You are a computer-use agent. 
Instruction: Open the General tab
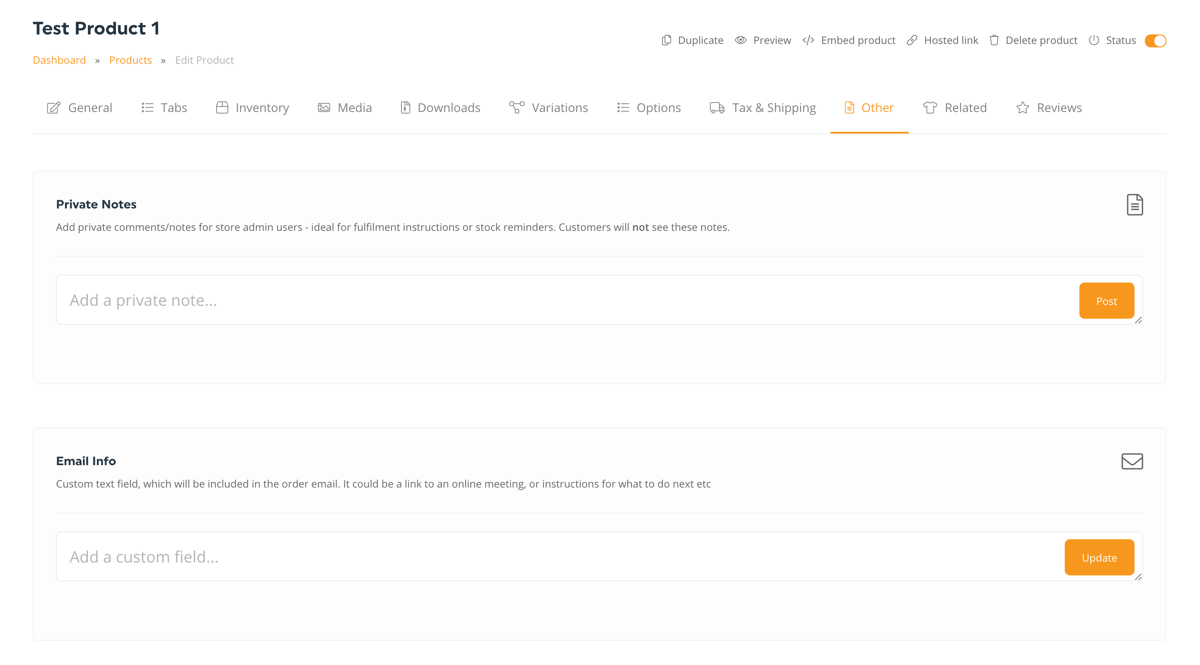click(80, 108)
